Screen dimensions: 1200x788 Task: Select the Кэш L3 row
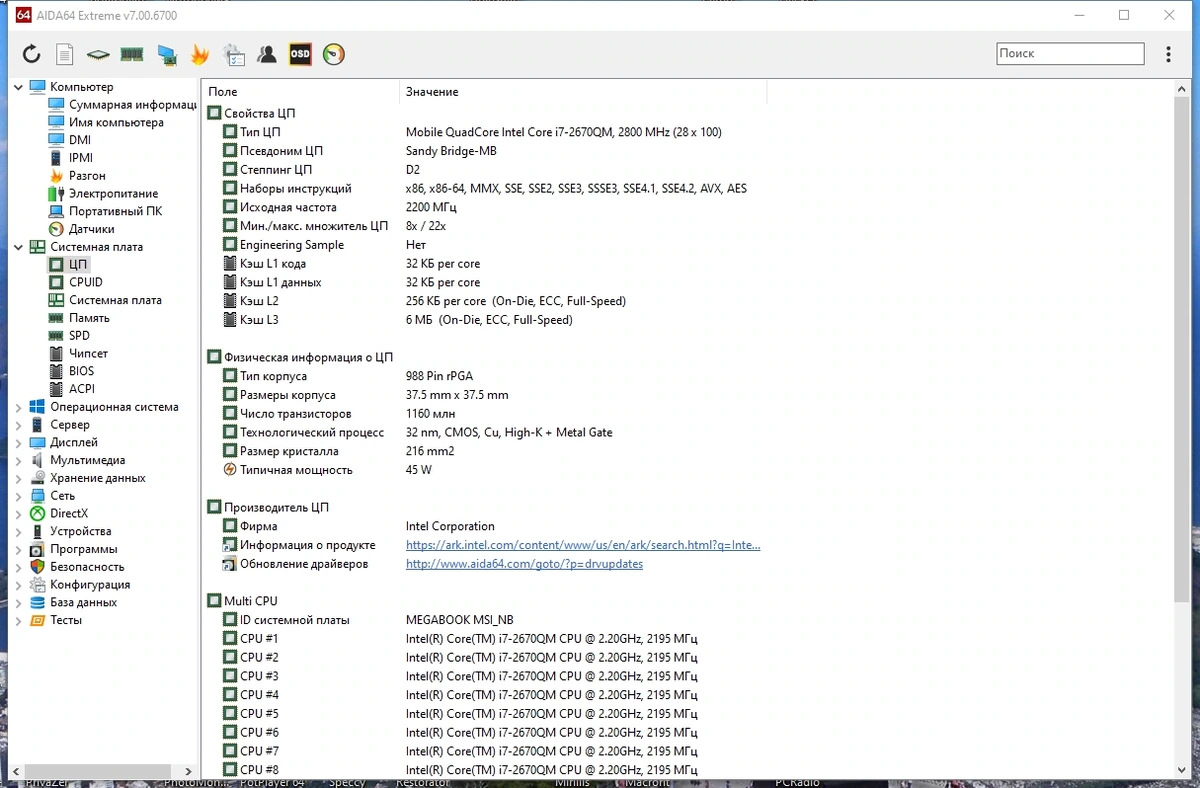[x=484, y=320]
